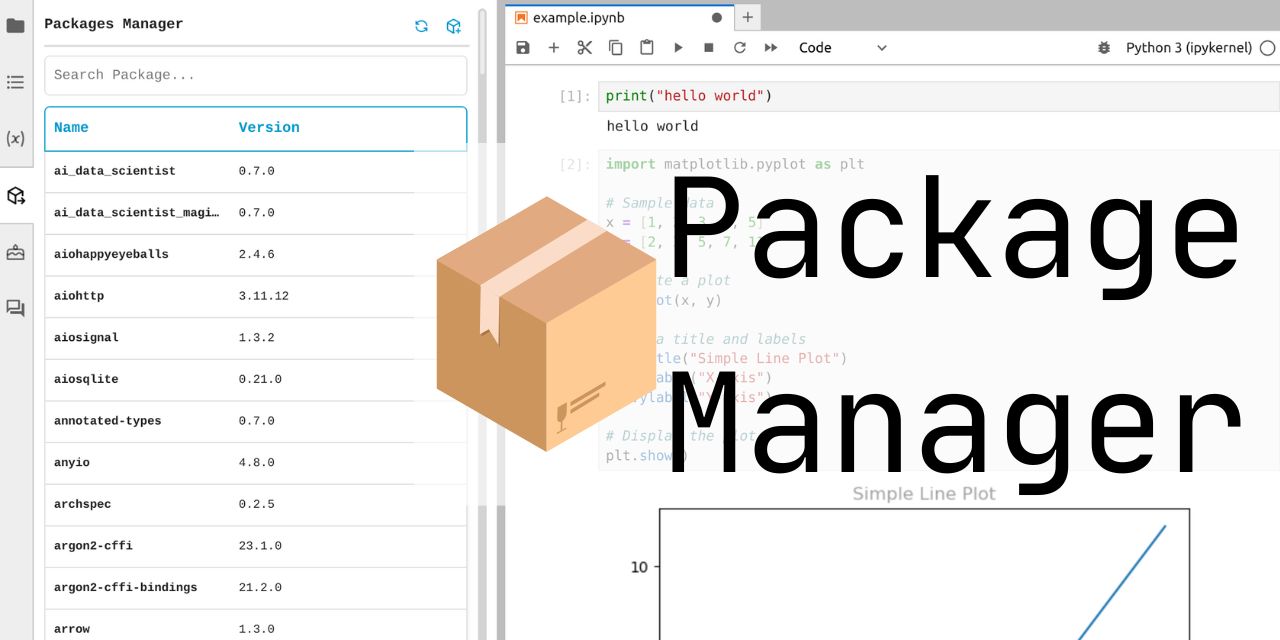Refresh the package list
Screen dimensions: 1280x640
pos(421,26)
